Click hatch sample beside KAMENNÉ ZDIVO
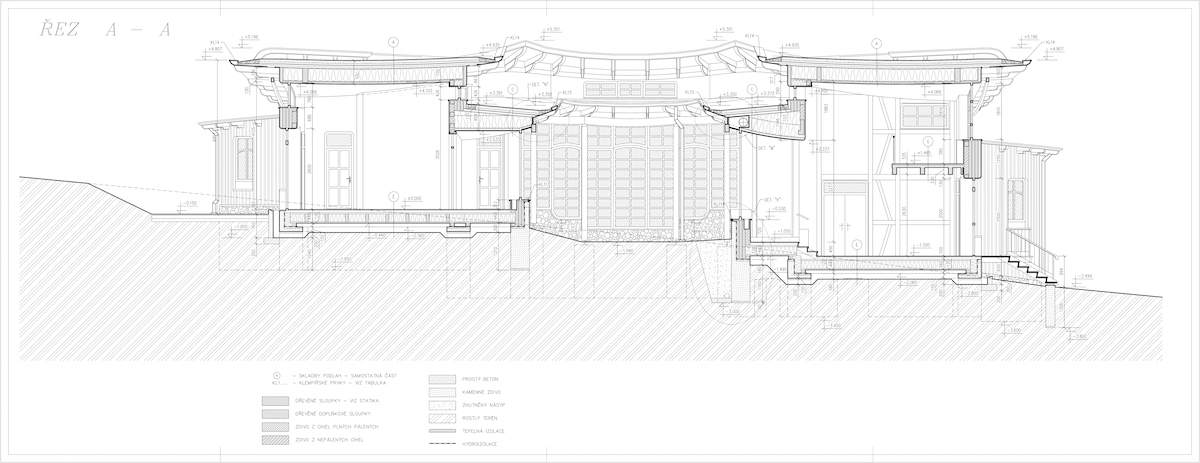Image resolution: width=1200 pixels, height=463 pixels. tap(442, 392)
